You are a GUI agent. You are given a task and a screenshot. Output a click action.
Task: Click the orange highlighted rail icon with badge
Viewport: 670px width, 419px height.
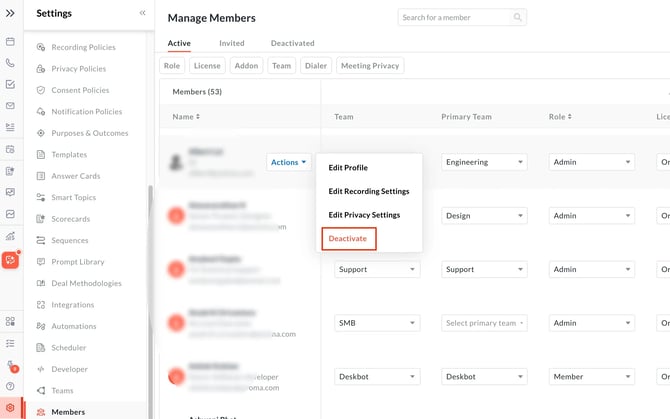tap(10, 260)
